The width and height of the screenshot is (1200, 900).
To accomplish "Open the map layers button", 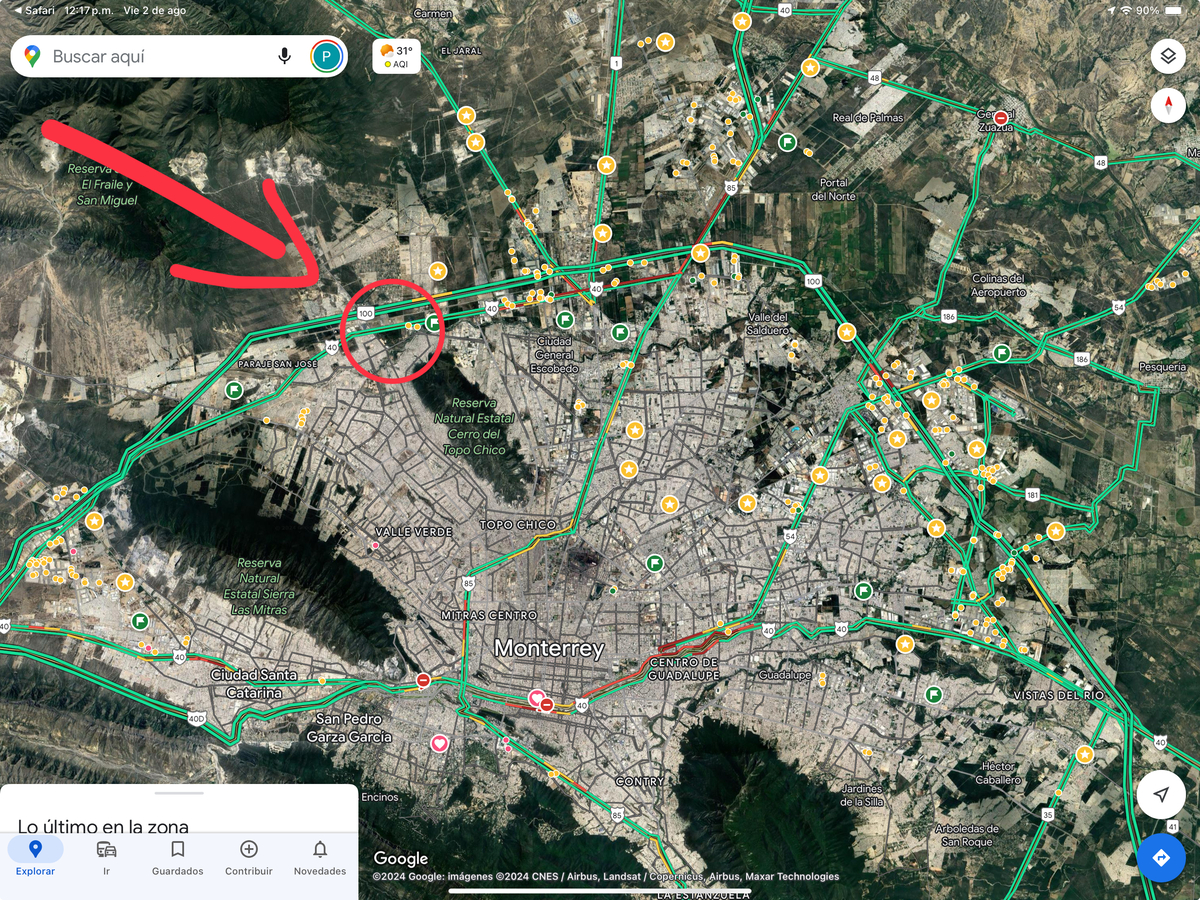I will [x=1167, y=56].
